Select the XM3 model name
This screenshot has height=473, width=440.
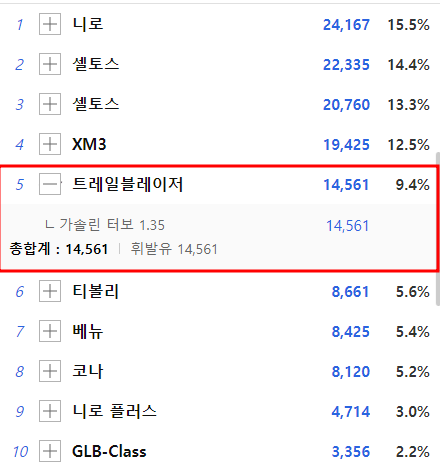click(x=89, y=144)
